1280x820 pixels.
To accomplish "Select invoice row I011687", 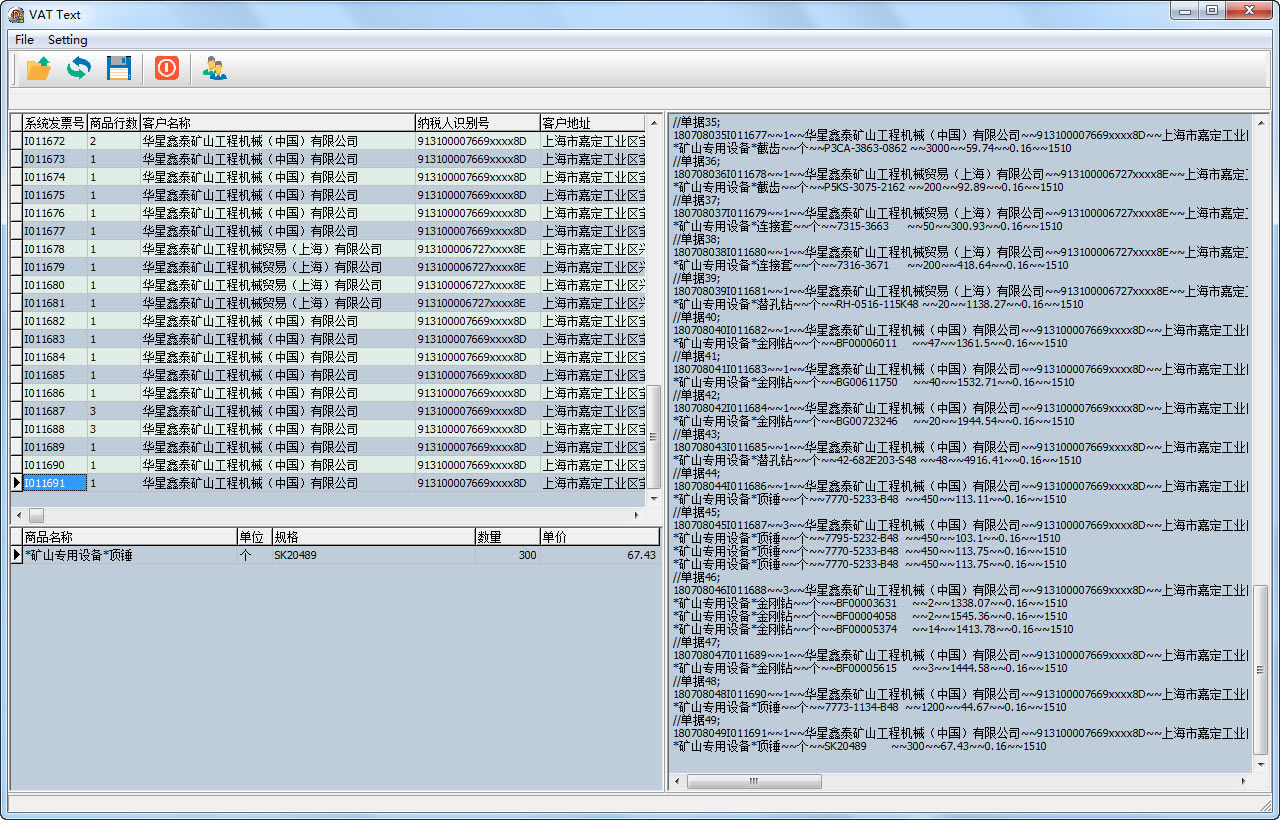I will click(x=54, y=411).
